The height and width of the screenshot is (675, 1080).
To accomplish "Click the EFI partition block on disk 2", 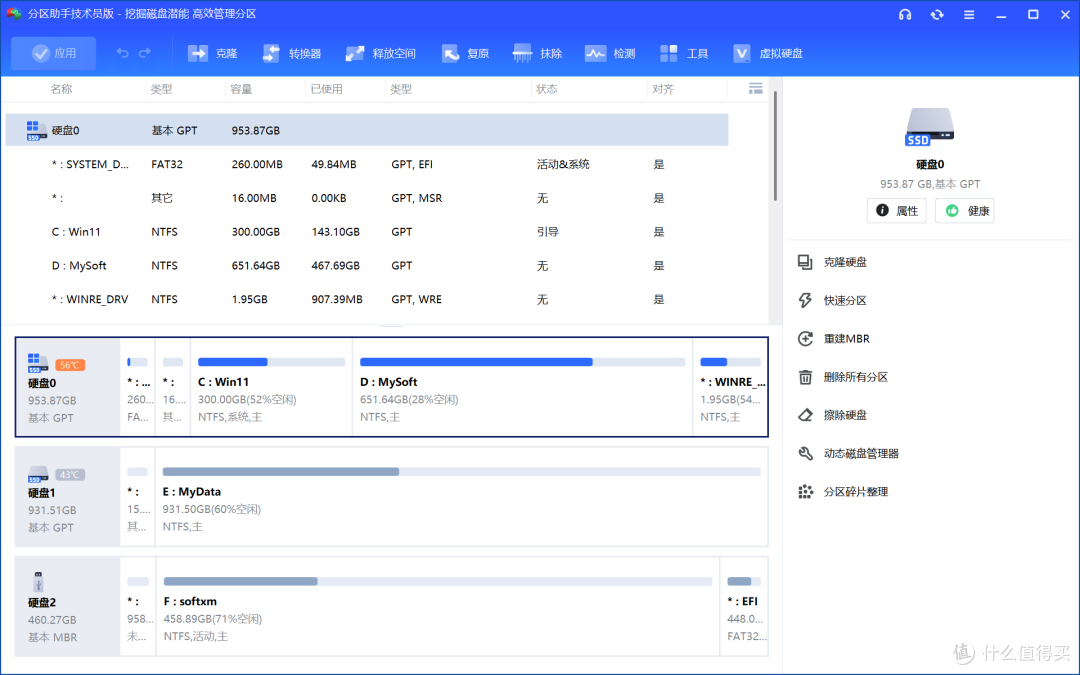I will pyautogui.click(x=744, y=606).
